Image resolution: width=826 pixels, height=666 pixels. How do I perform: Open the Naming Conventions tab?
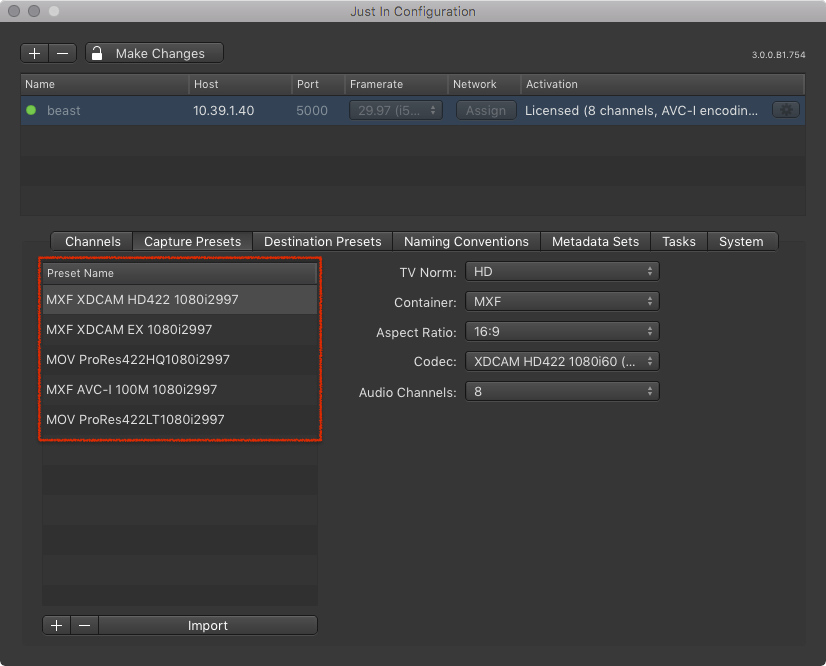click(x=466, y=241)
